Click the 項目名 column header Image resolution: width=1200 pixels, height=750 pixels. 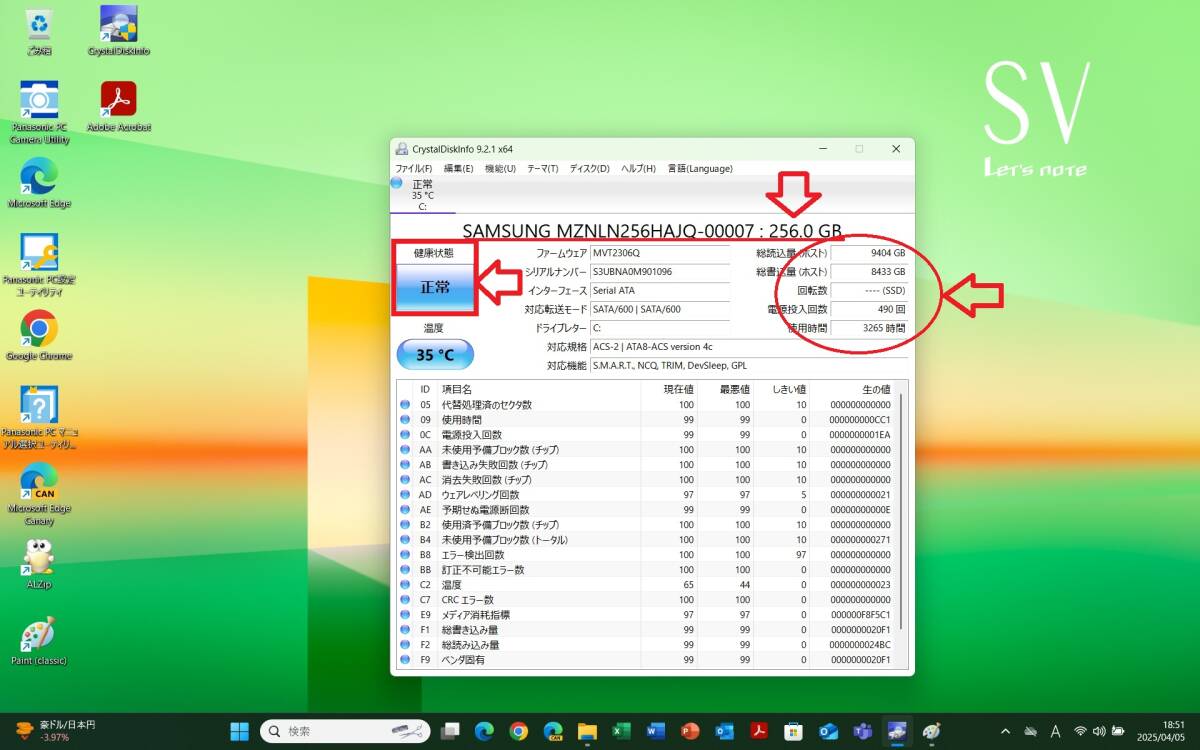pyautogui.click(x=539, y=389)
